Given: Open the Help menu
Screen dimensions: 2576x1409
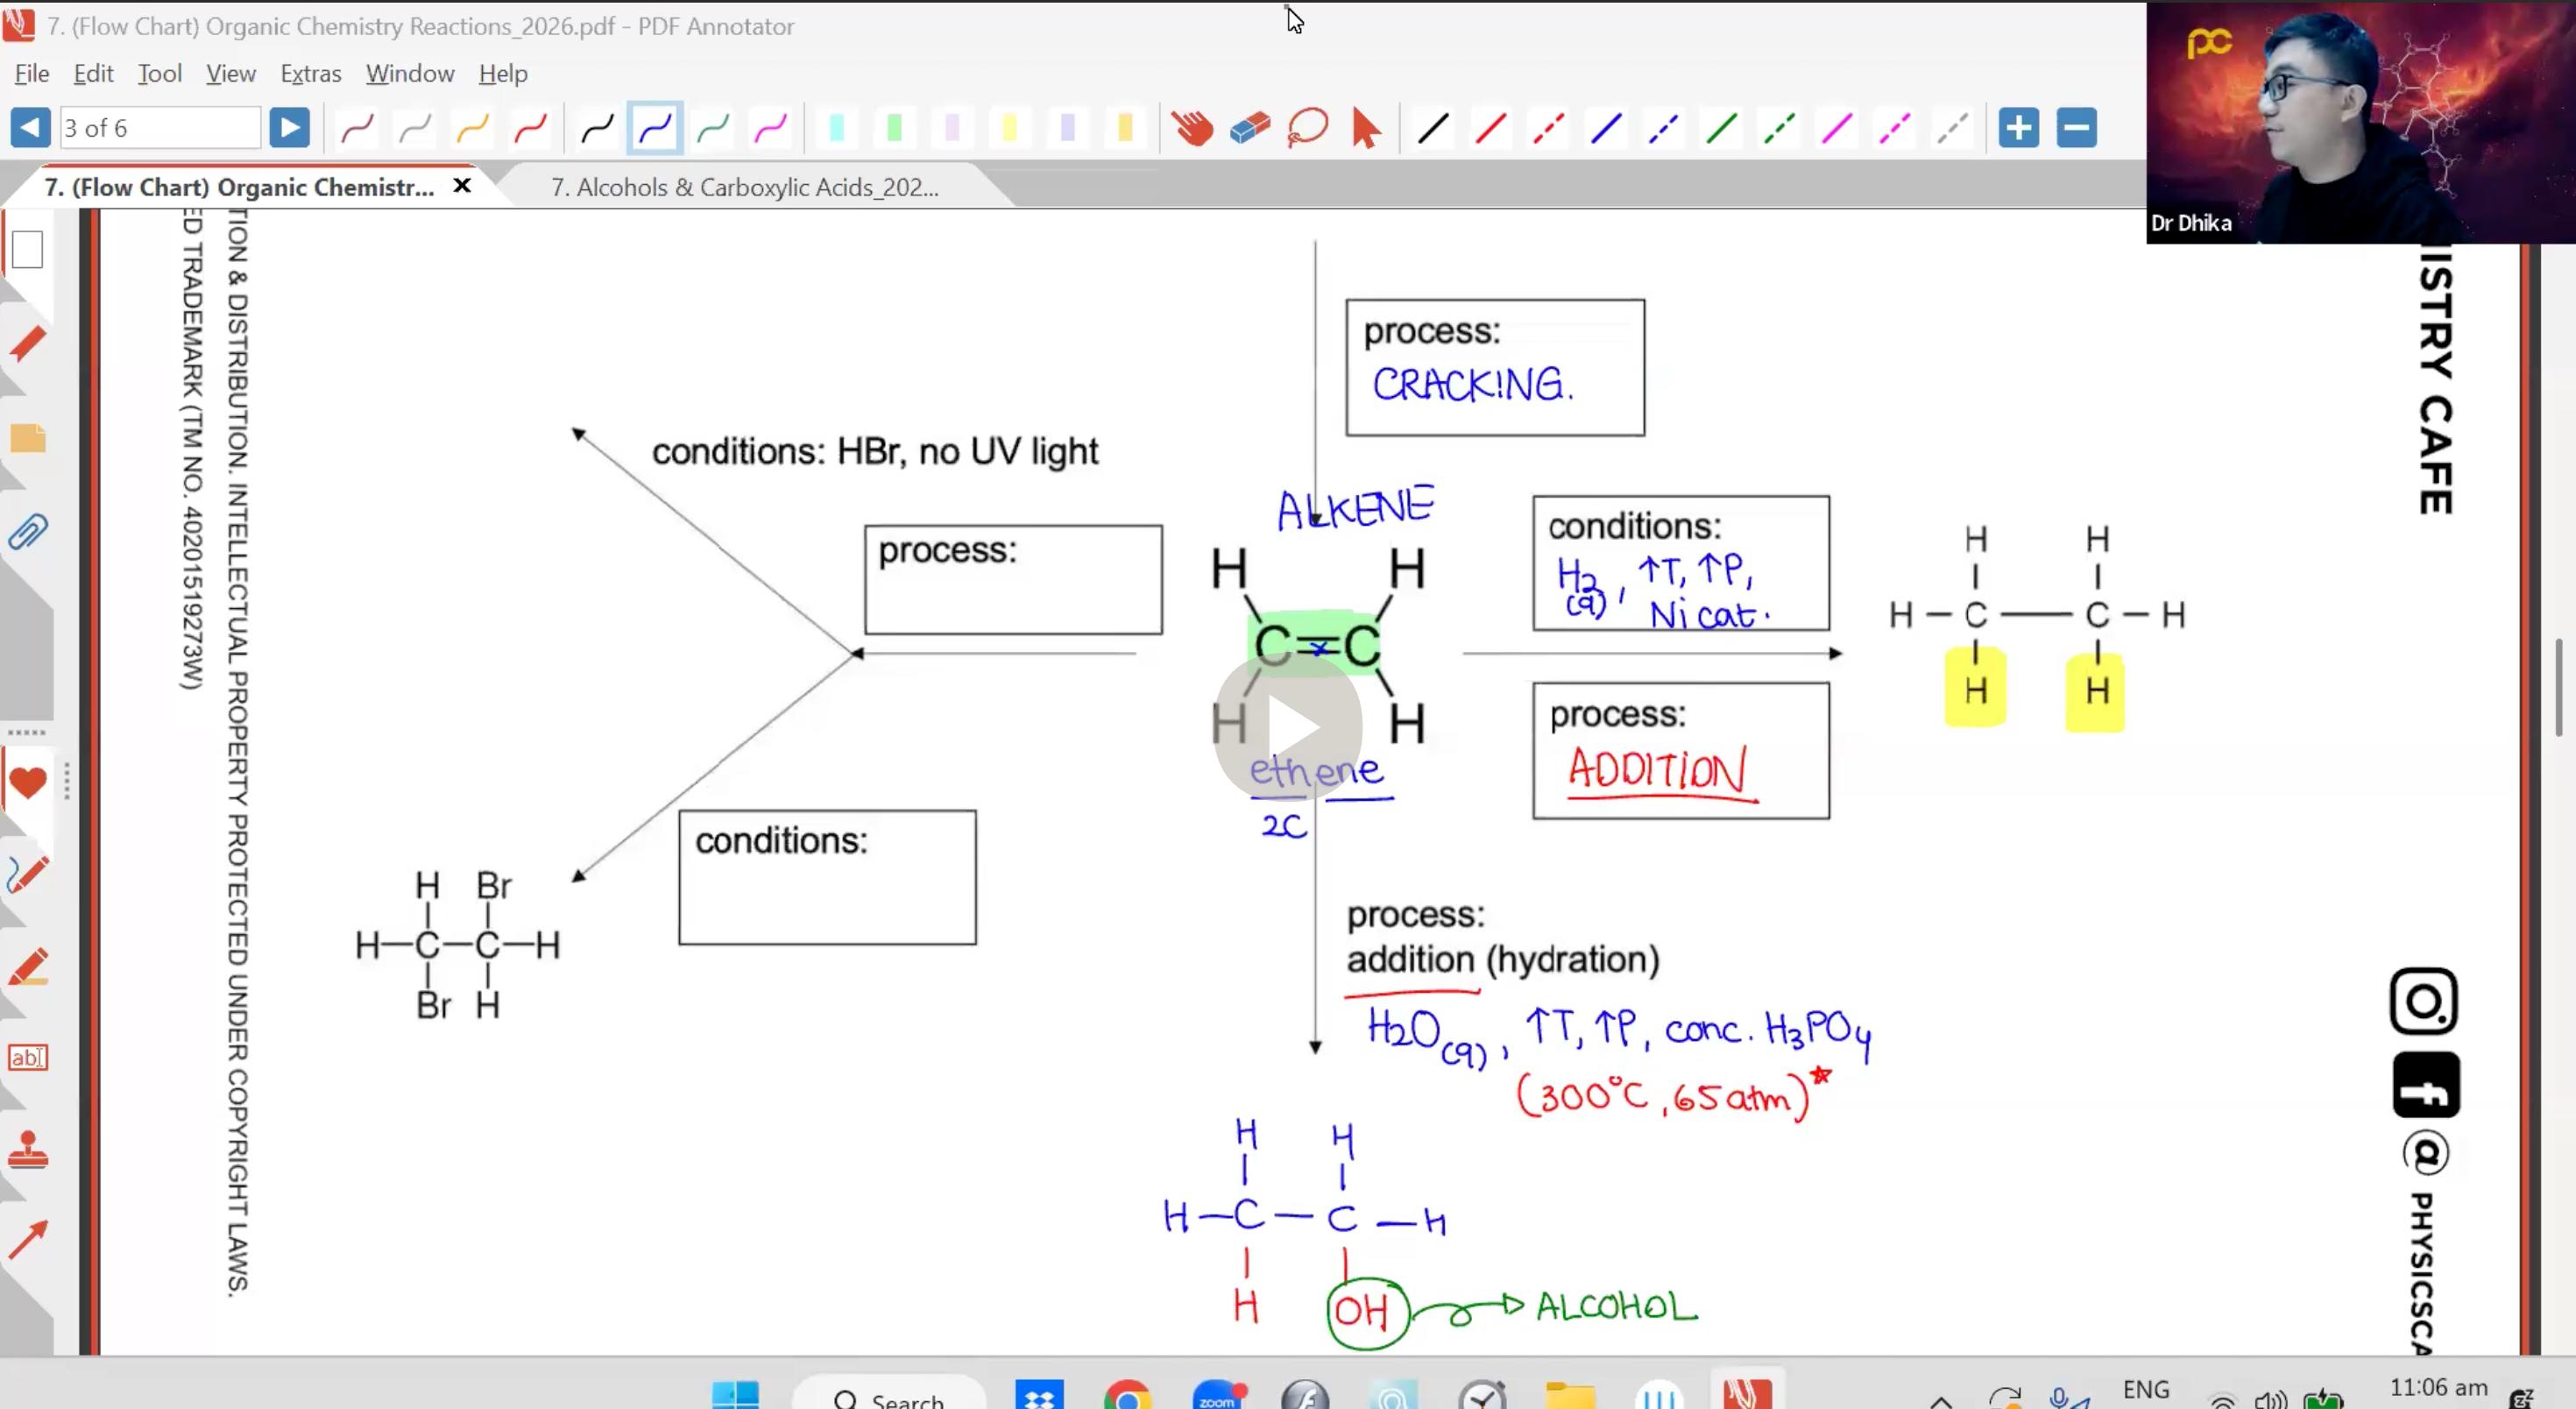Looking at the screenshot, I should coord(503,73).
